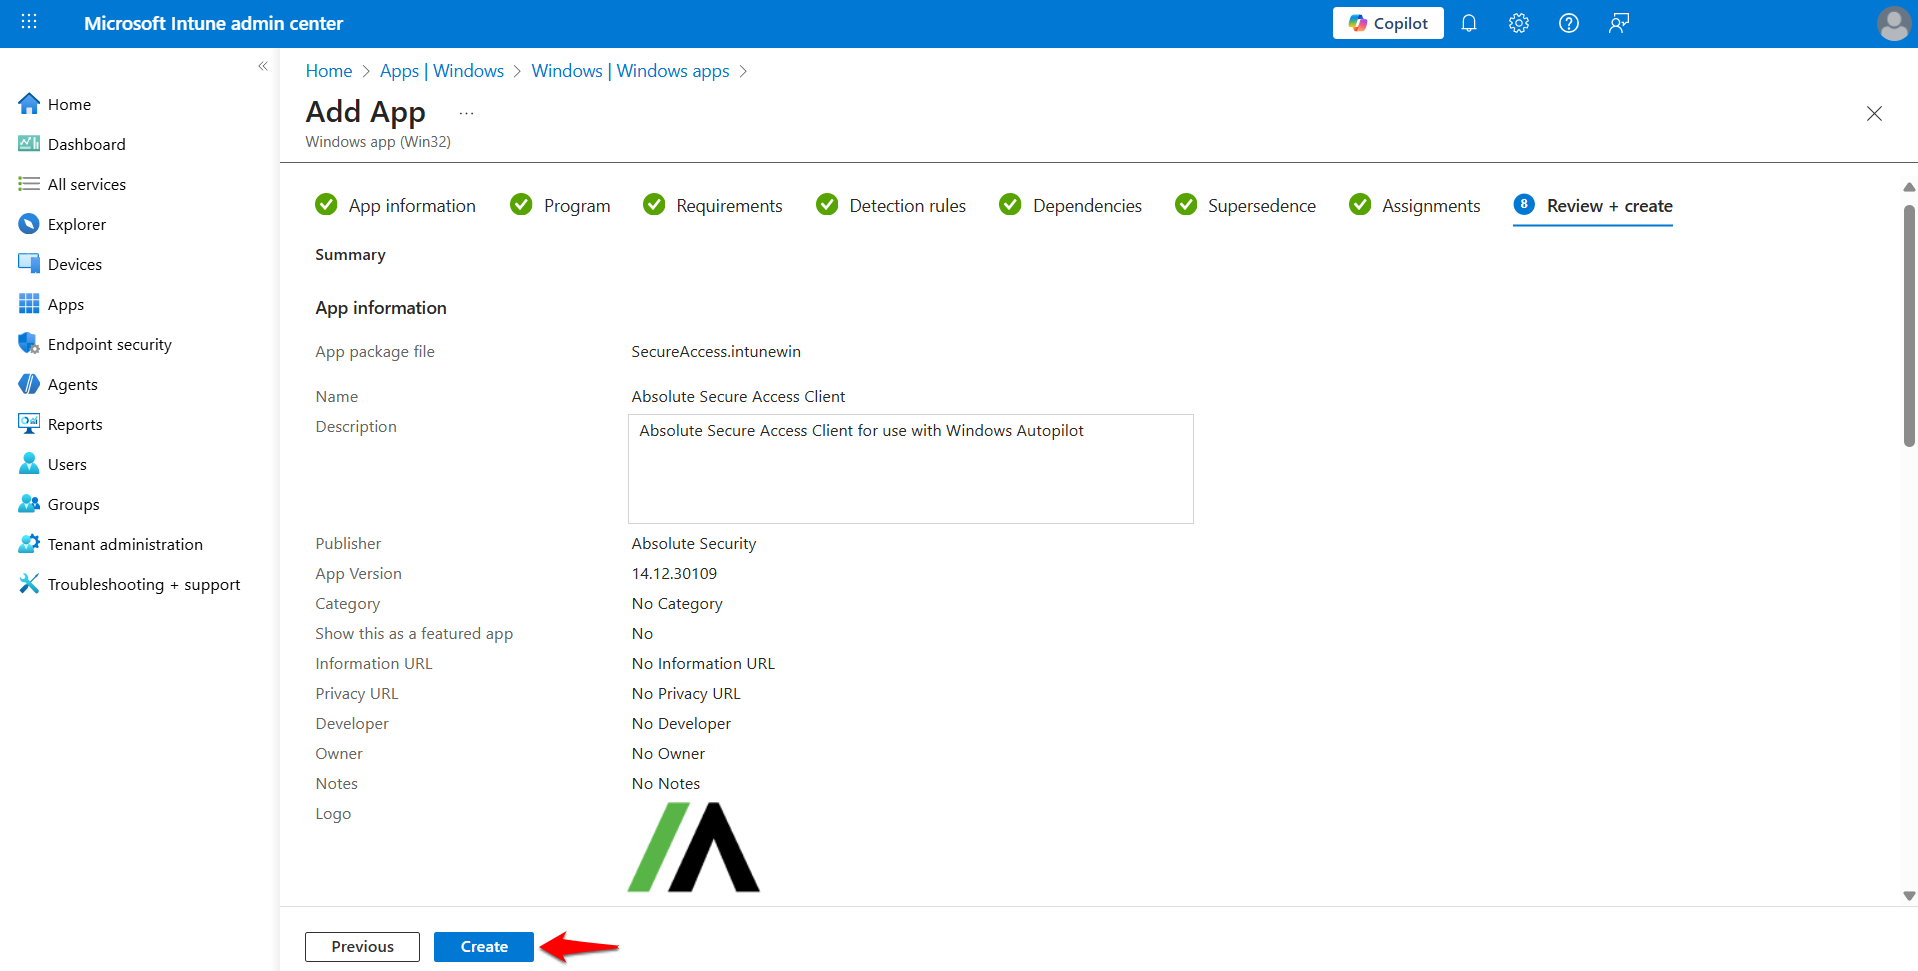Switch to App information step
The image size is (1918, 971).
click(396, 205)
